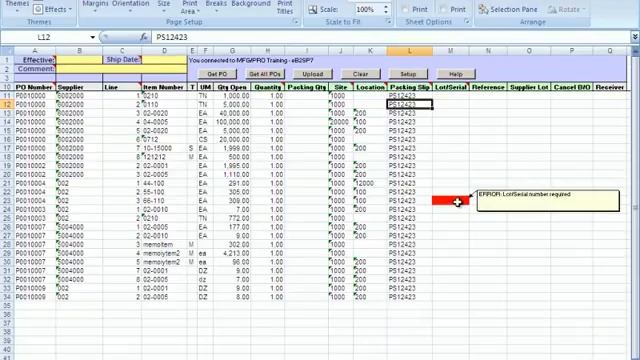Open the Margins dropdown

click(x=95, y=6)
